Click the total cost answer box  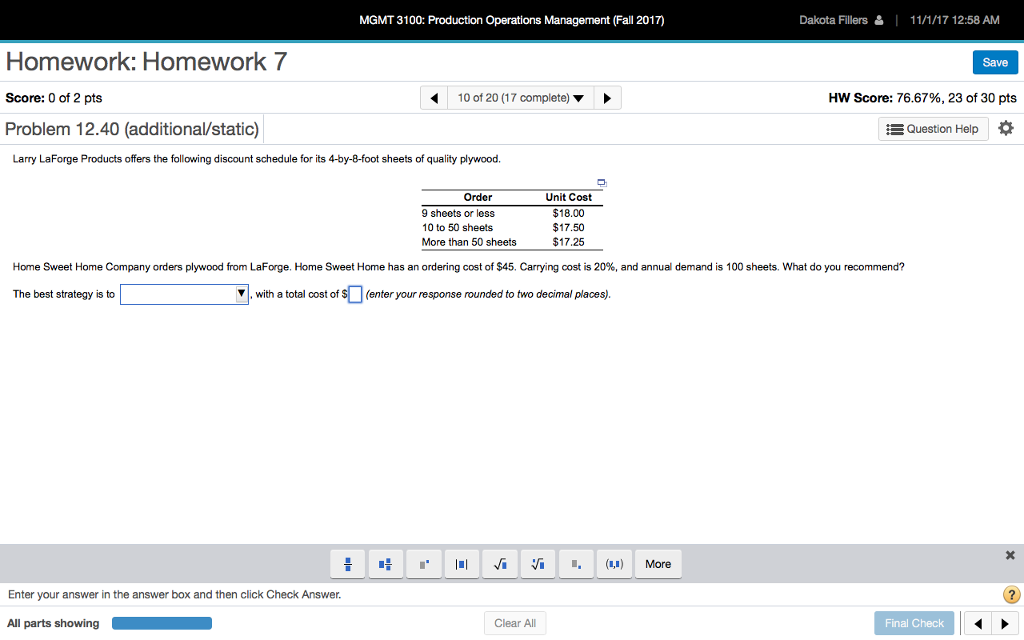point(355,293)
